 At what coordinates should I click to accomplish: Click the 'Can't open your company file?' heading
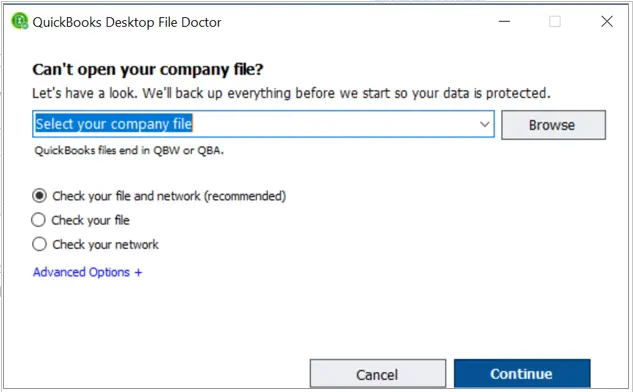pyautogui.click(x=148, y=69)
